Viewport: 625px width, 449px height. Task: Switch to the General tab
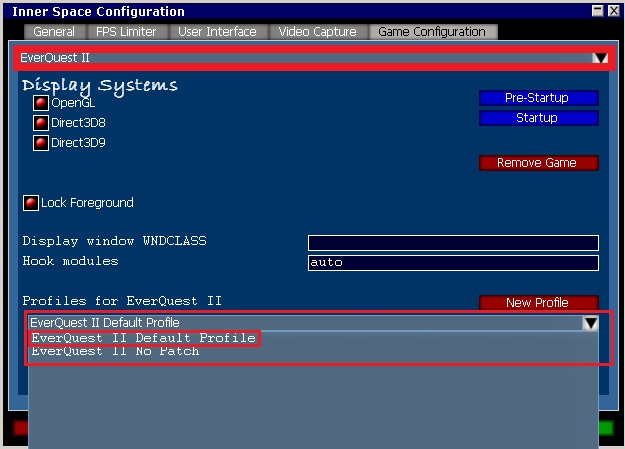coord(55,32)
